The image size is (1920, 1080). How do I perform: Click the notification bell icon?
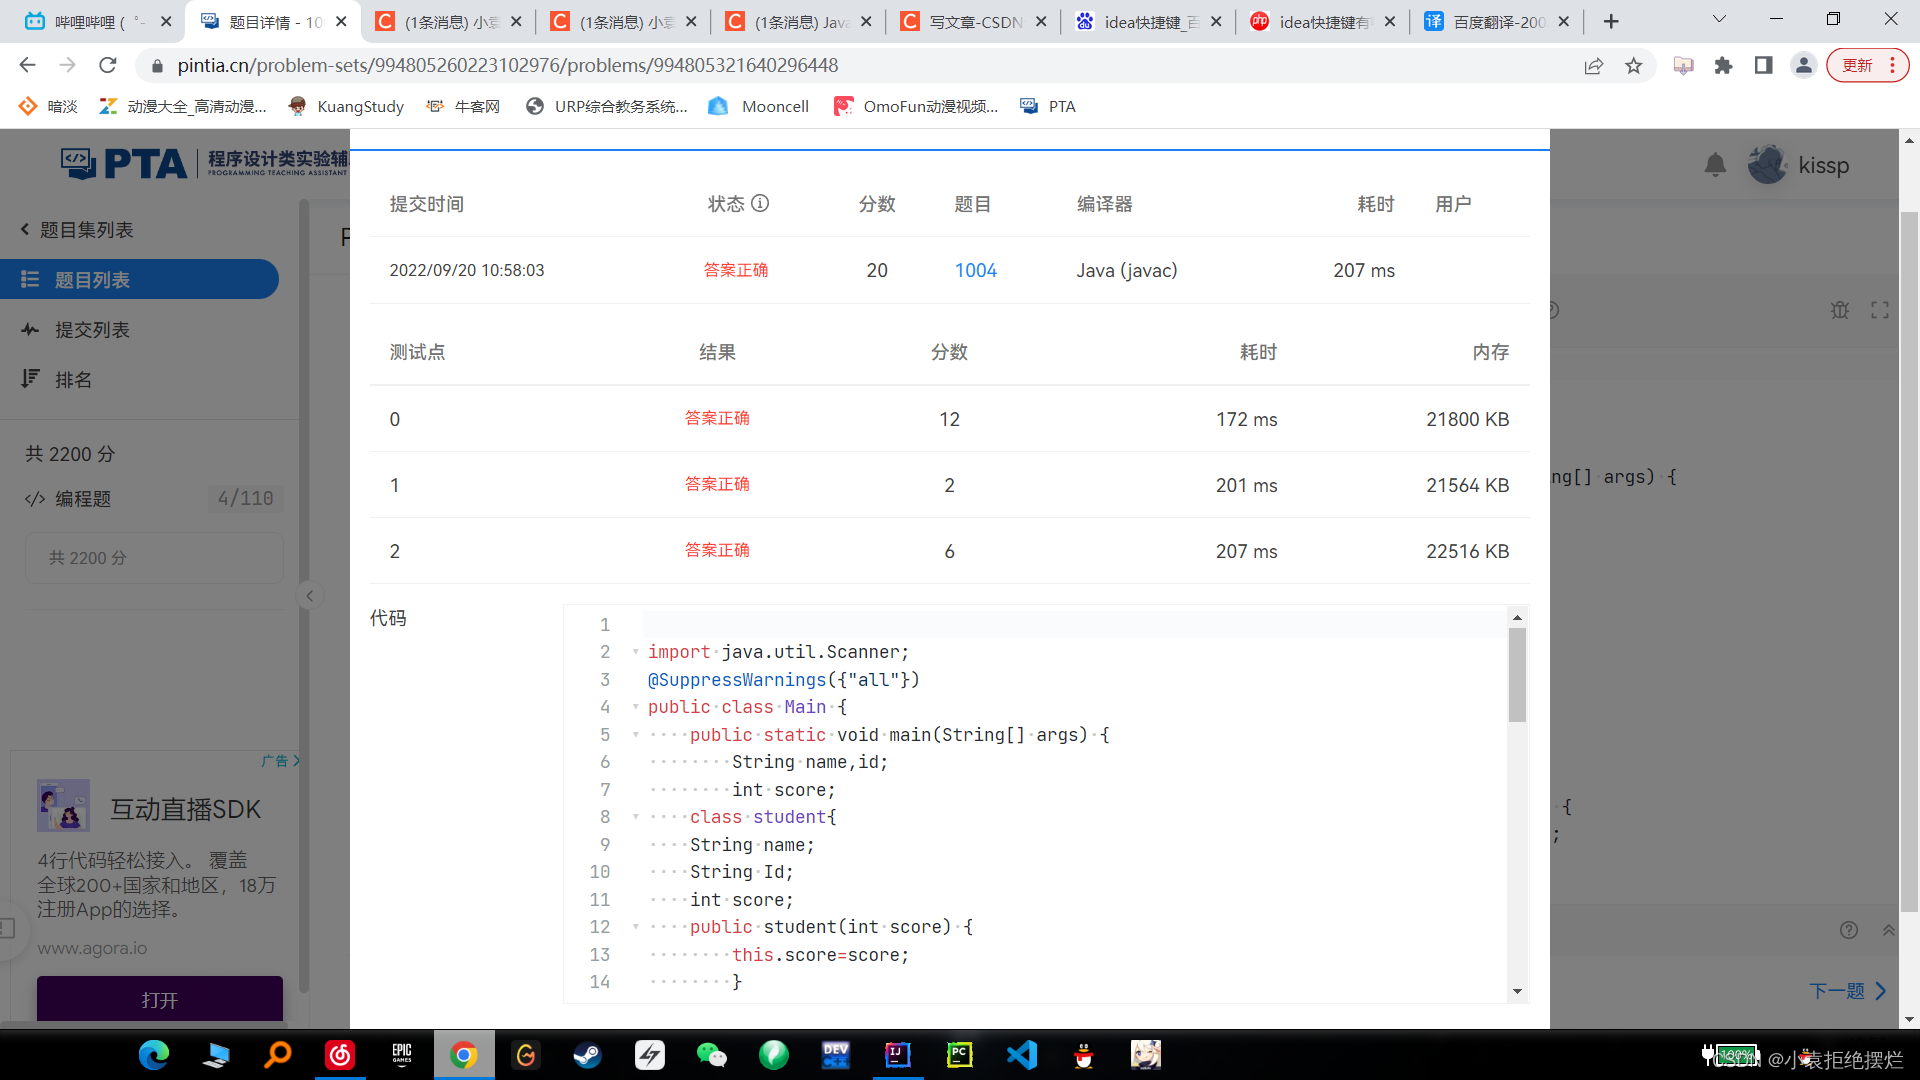pos(1715,165)
